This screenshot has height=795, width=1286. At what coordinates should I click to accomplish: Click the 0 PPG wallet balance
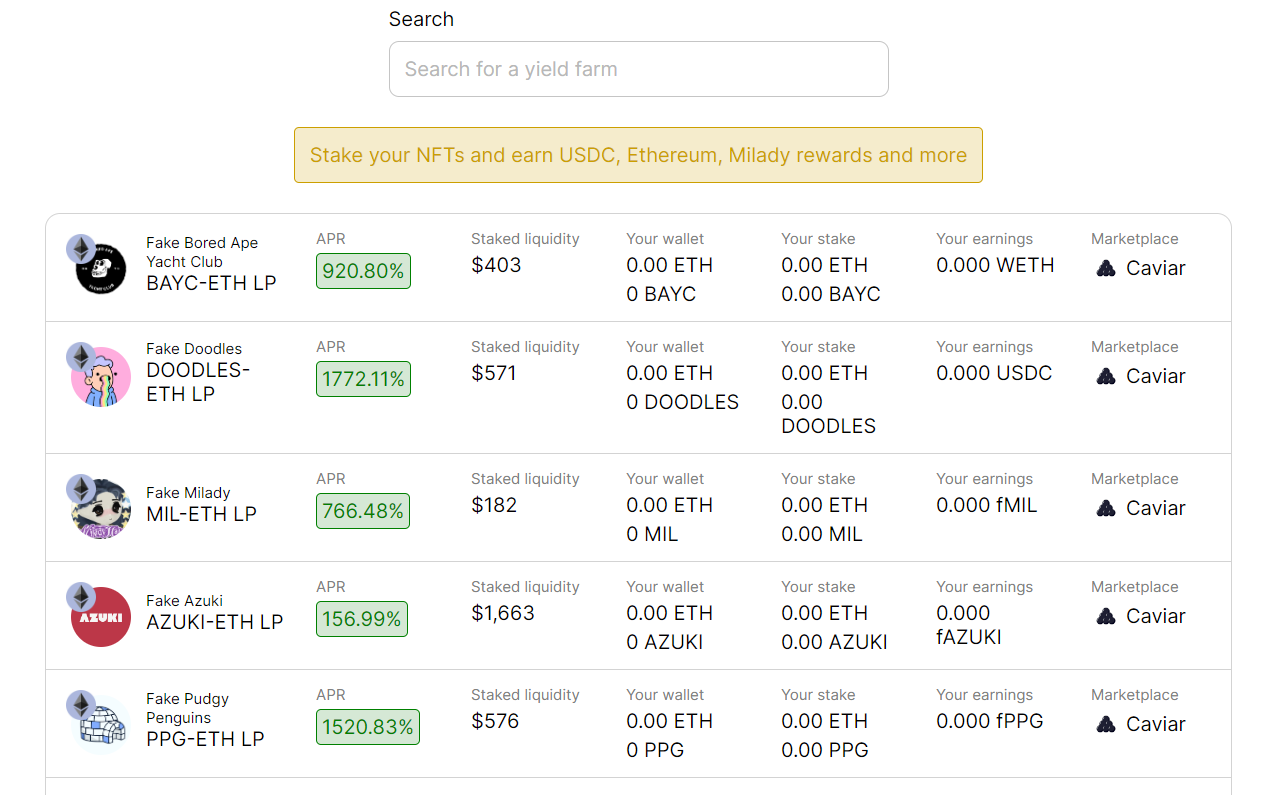click(x=655, y=750)
